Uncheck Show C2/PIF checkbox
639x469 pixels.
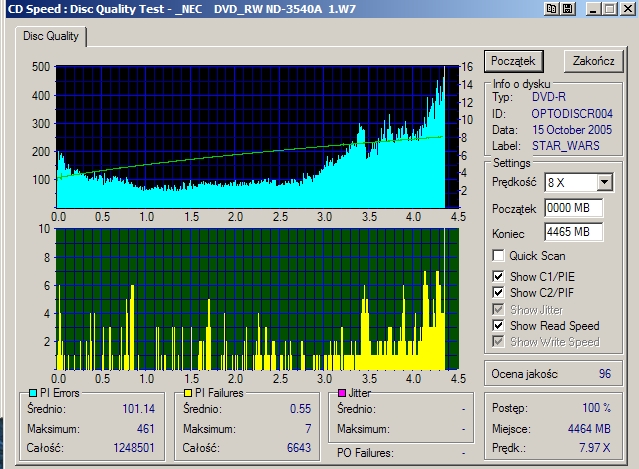pyautogui.click(x=498, y=292)
